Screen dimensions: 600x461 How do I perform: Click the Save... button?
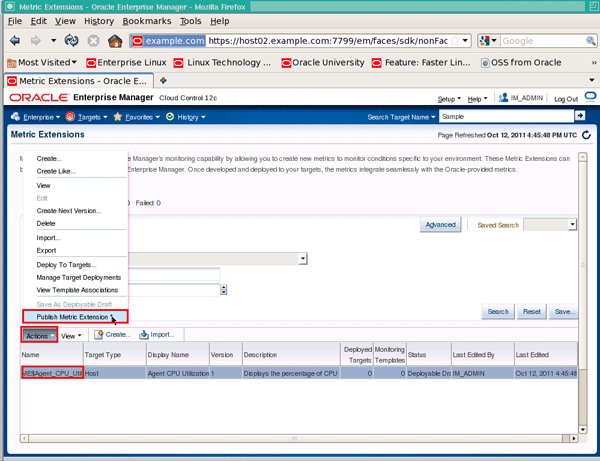564,311
